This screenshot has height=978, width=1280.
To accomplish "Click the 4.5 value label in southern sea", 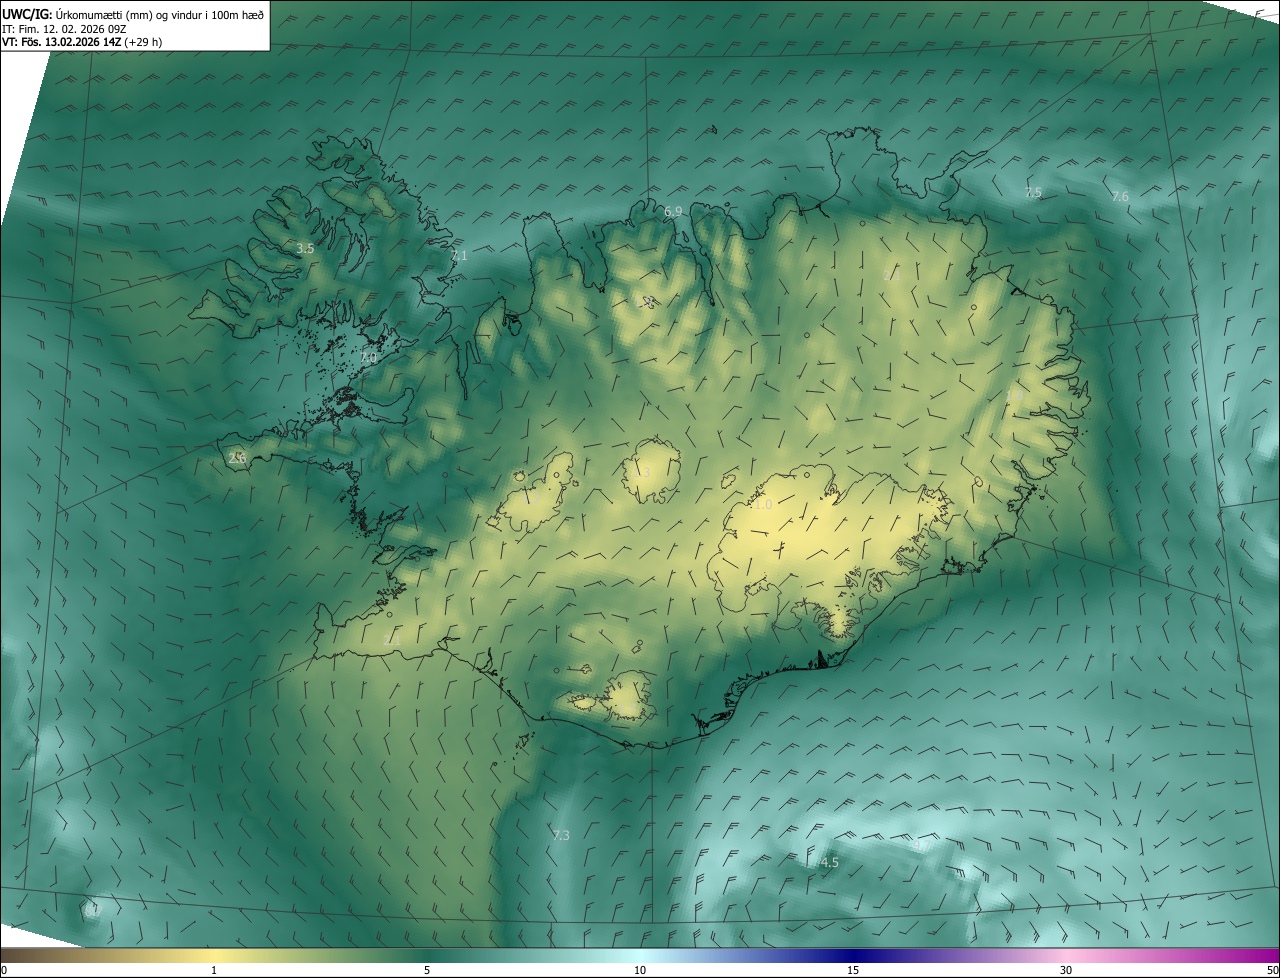I will [829, 862].
